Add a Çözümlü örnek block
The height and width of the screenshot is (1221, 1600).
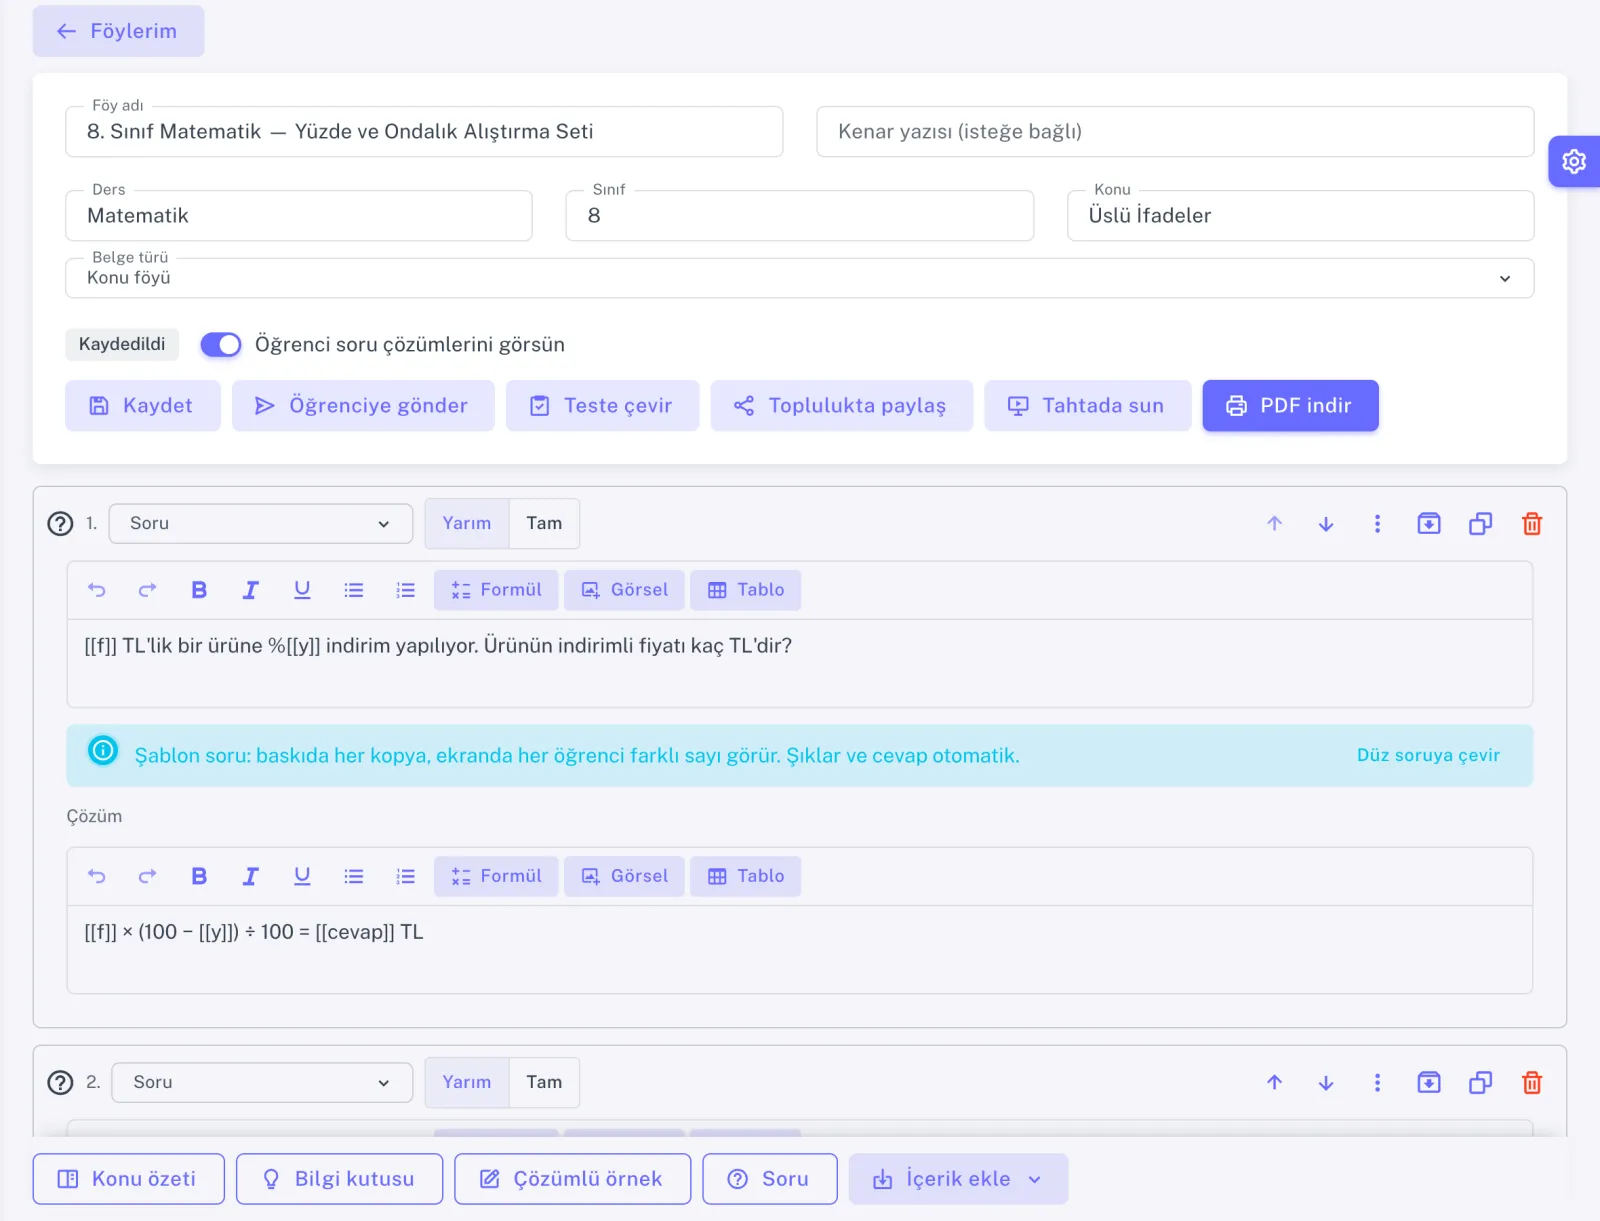click(x=572, y=1179)
